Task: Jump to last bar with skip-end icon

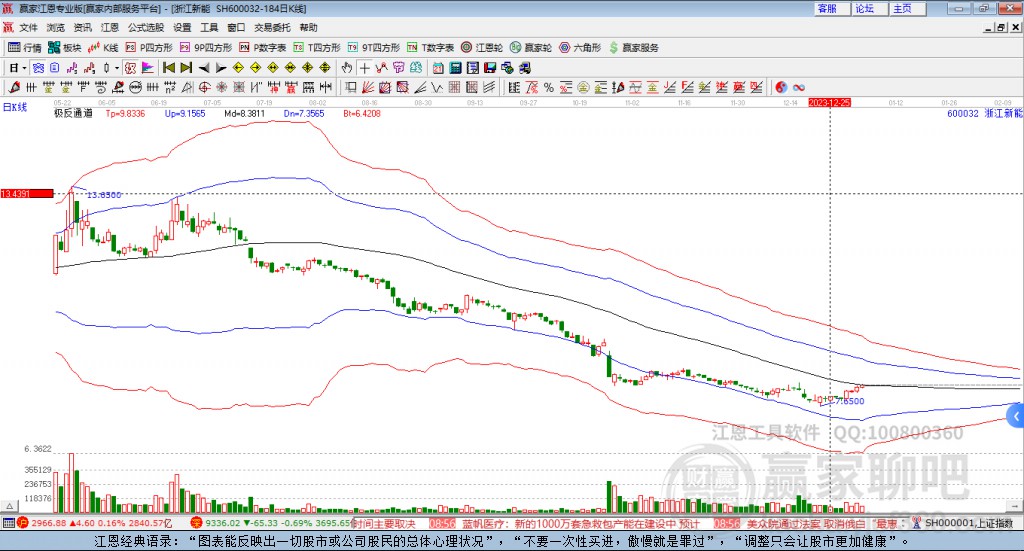Action: [x=186, y=68]
